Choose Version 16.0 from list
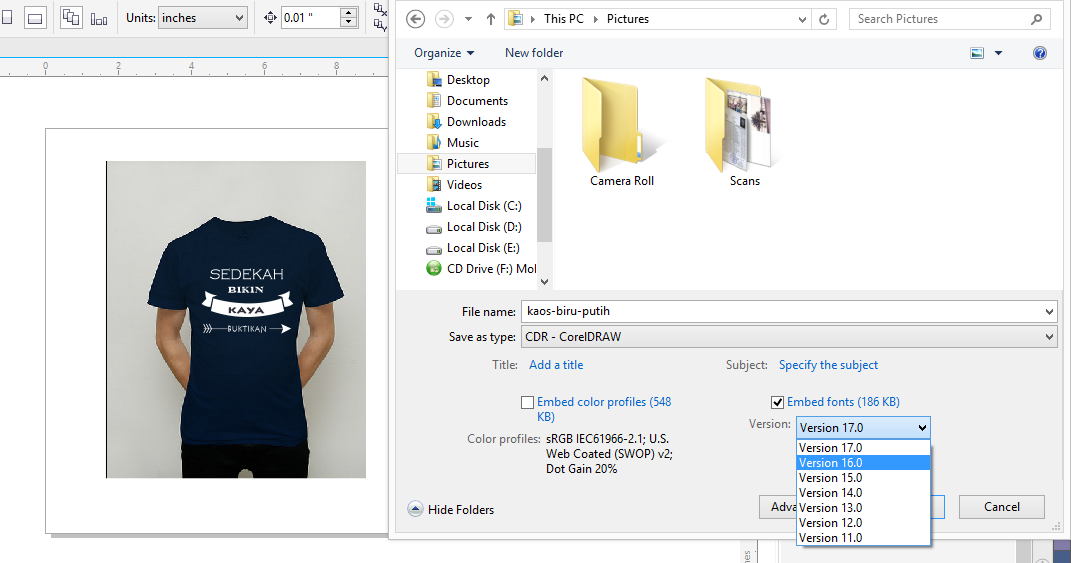 (x=863, y=463)
